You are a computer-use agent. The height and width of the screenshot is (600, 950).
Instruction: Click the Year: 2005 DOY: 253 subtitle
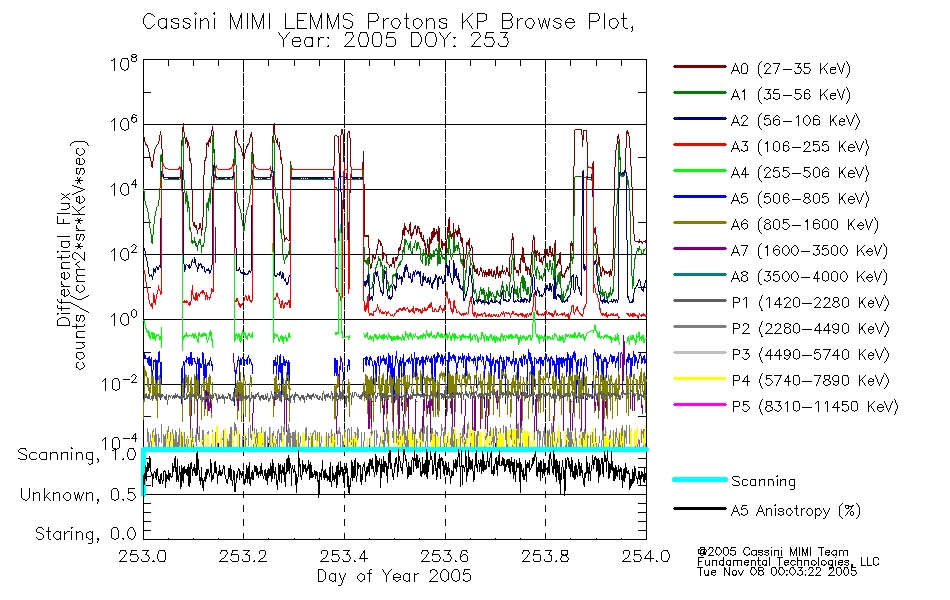393,41
